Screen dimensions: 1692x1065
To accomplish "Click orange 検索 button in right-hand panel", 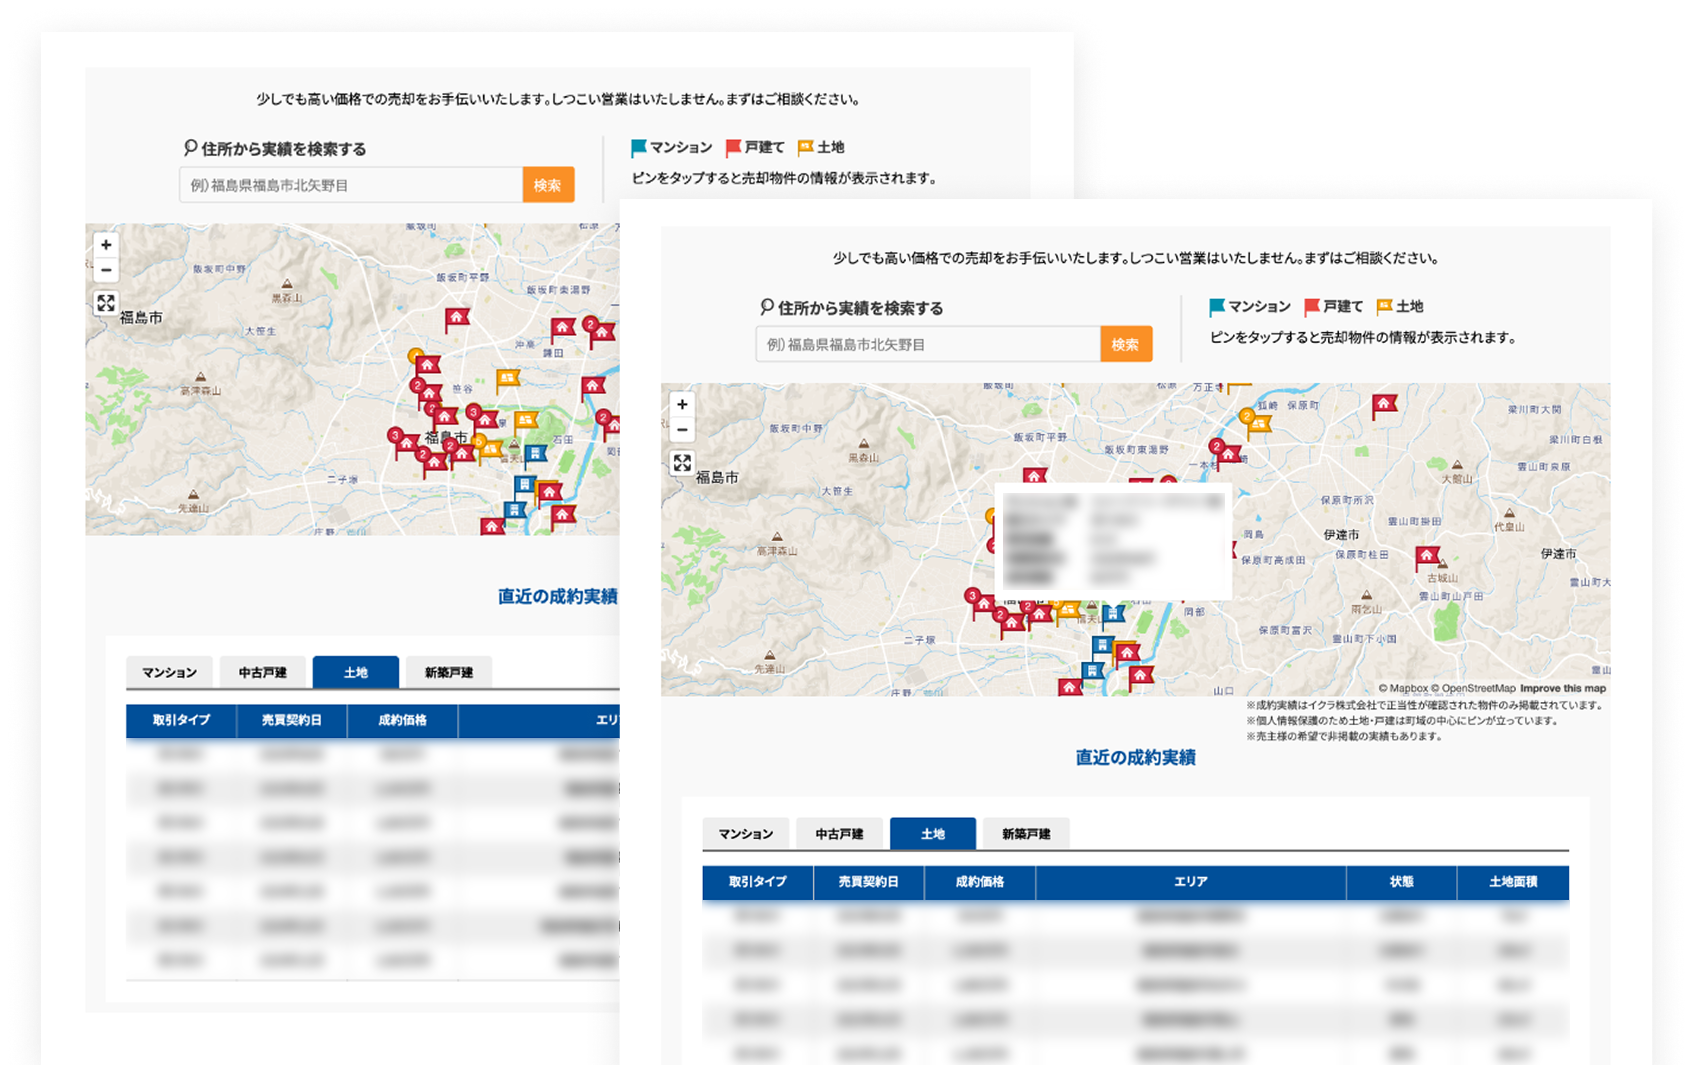I will click(1125, 344).
